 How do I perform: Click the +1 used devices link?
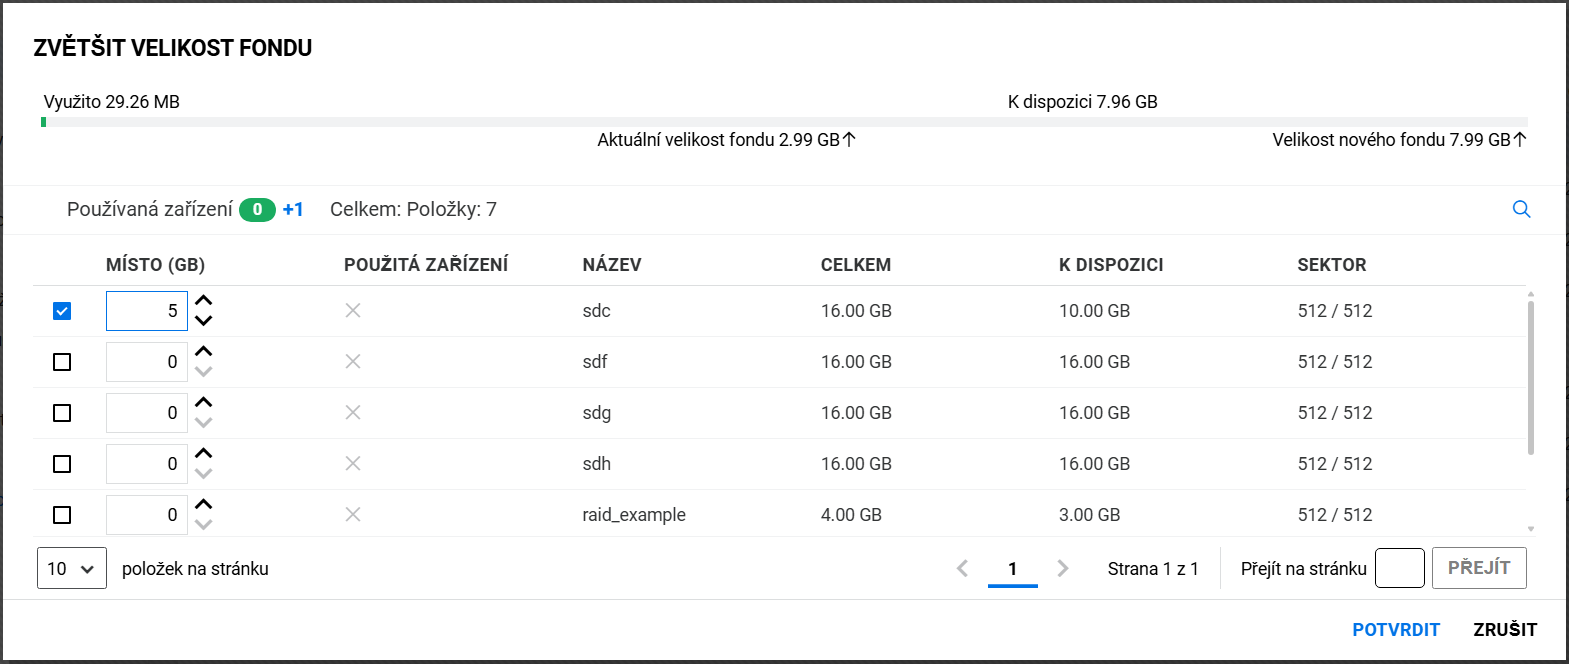293,209
